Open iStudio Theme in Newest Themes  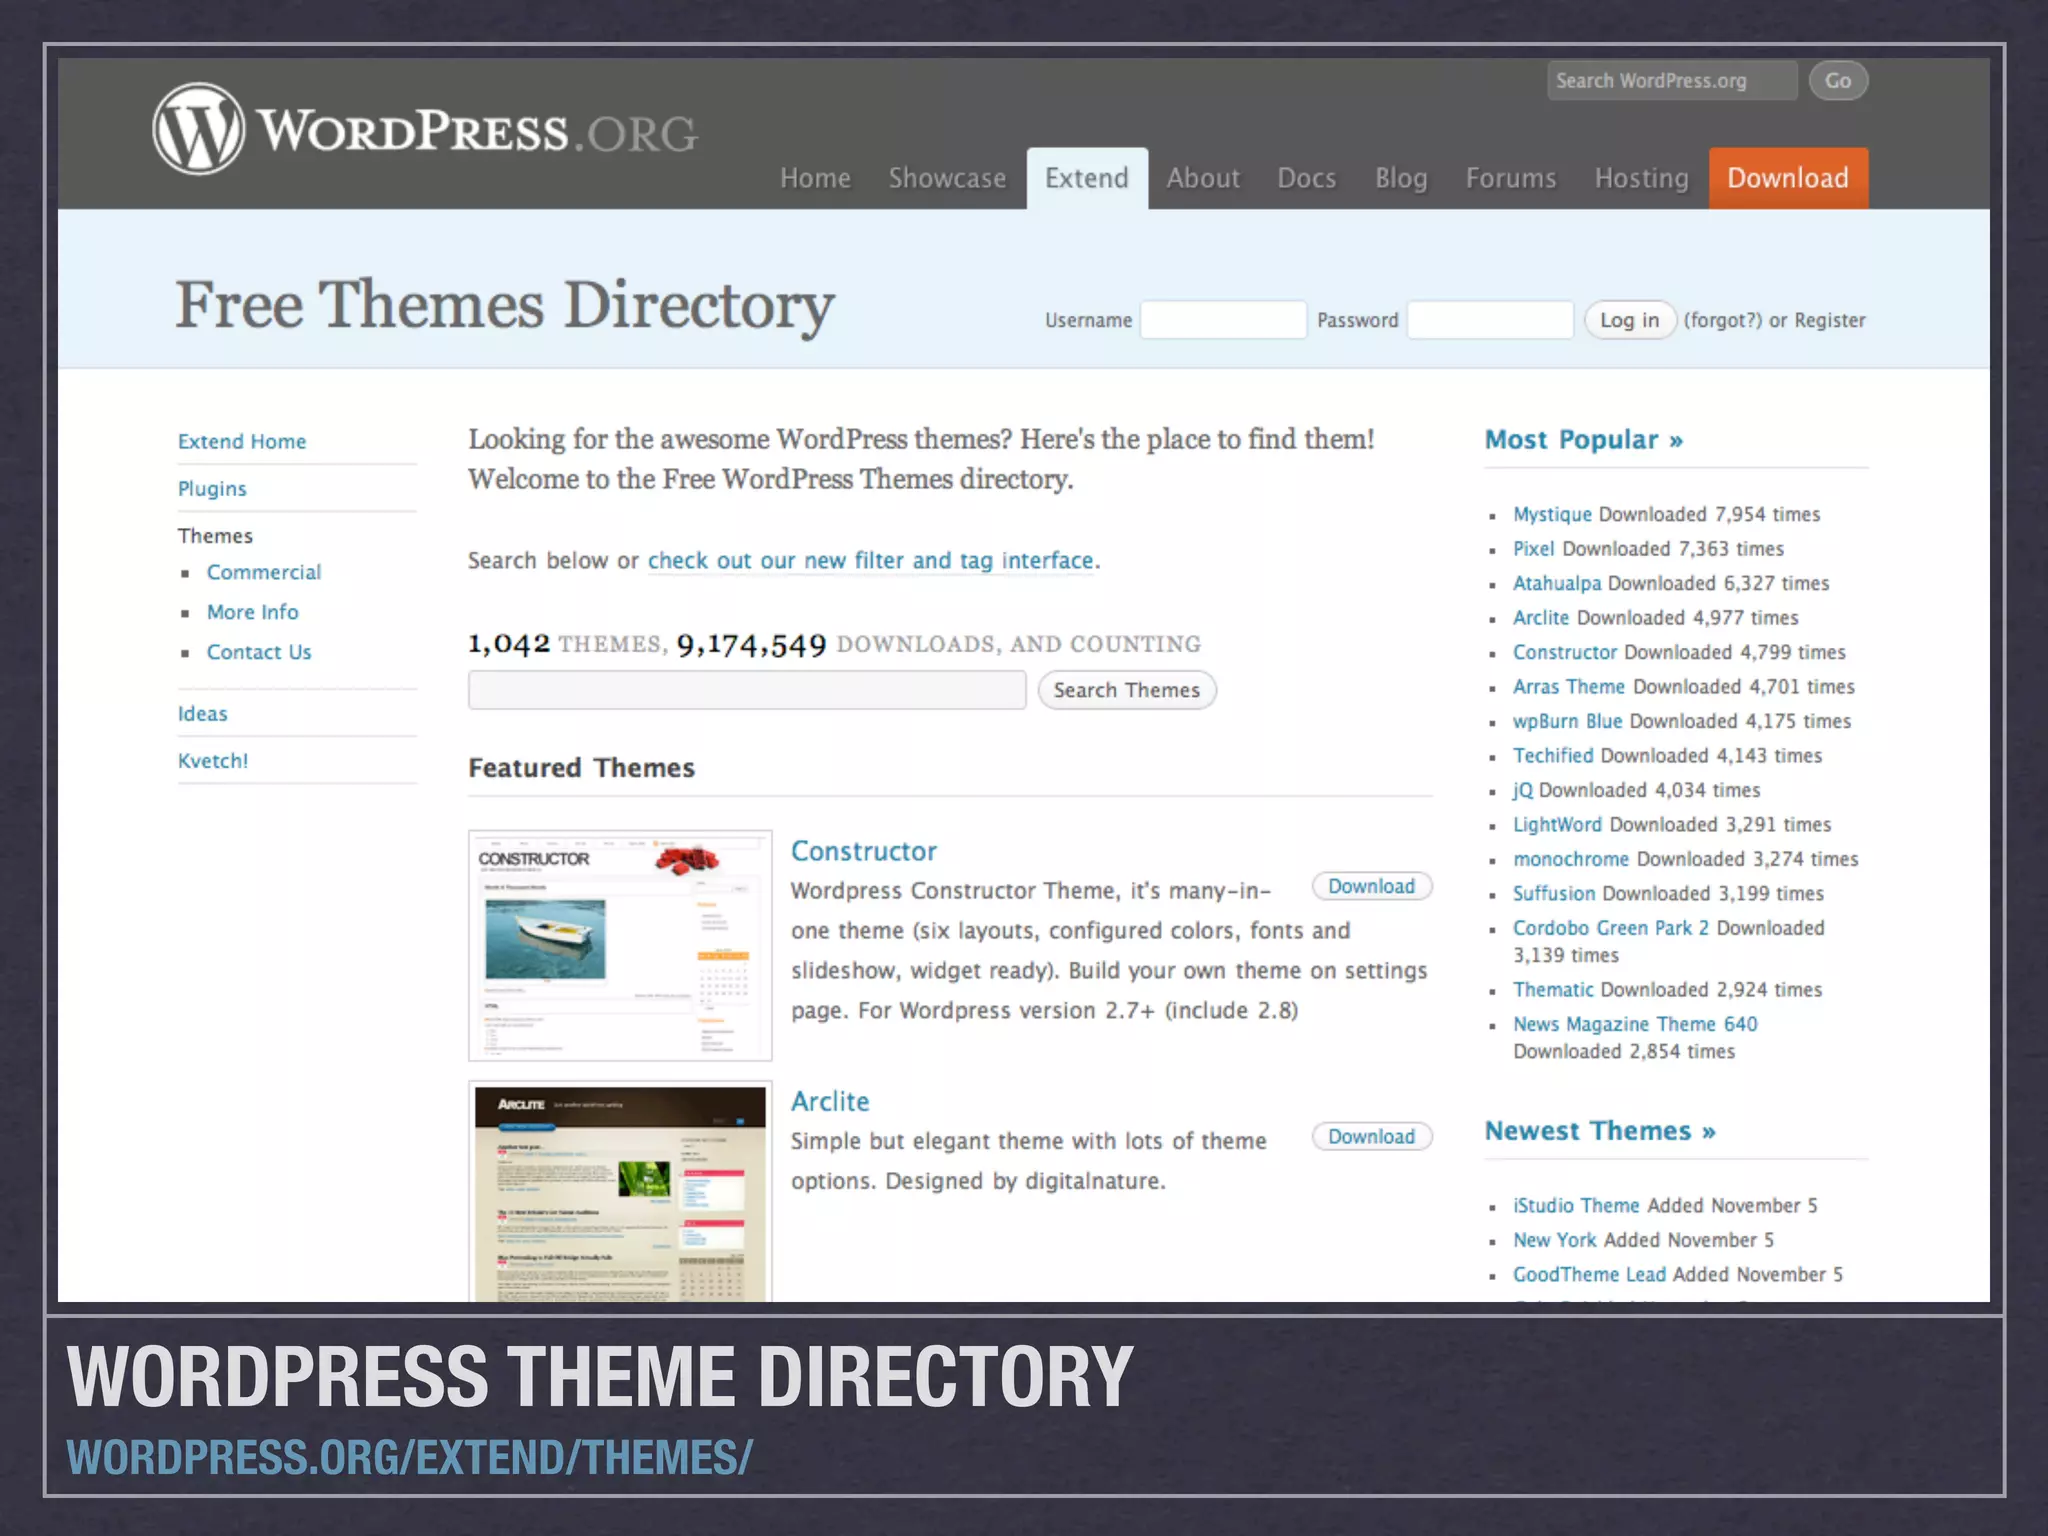(x=1576, y=1205)
